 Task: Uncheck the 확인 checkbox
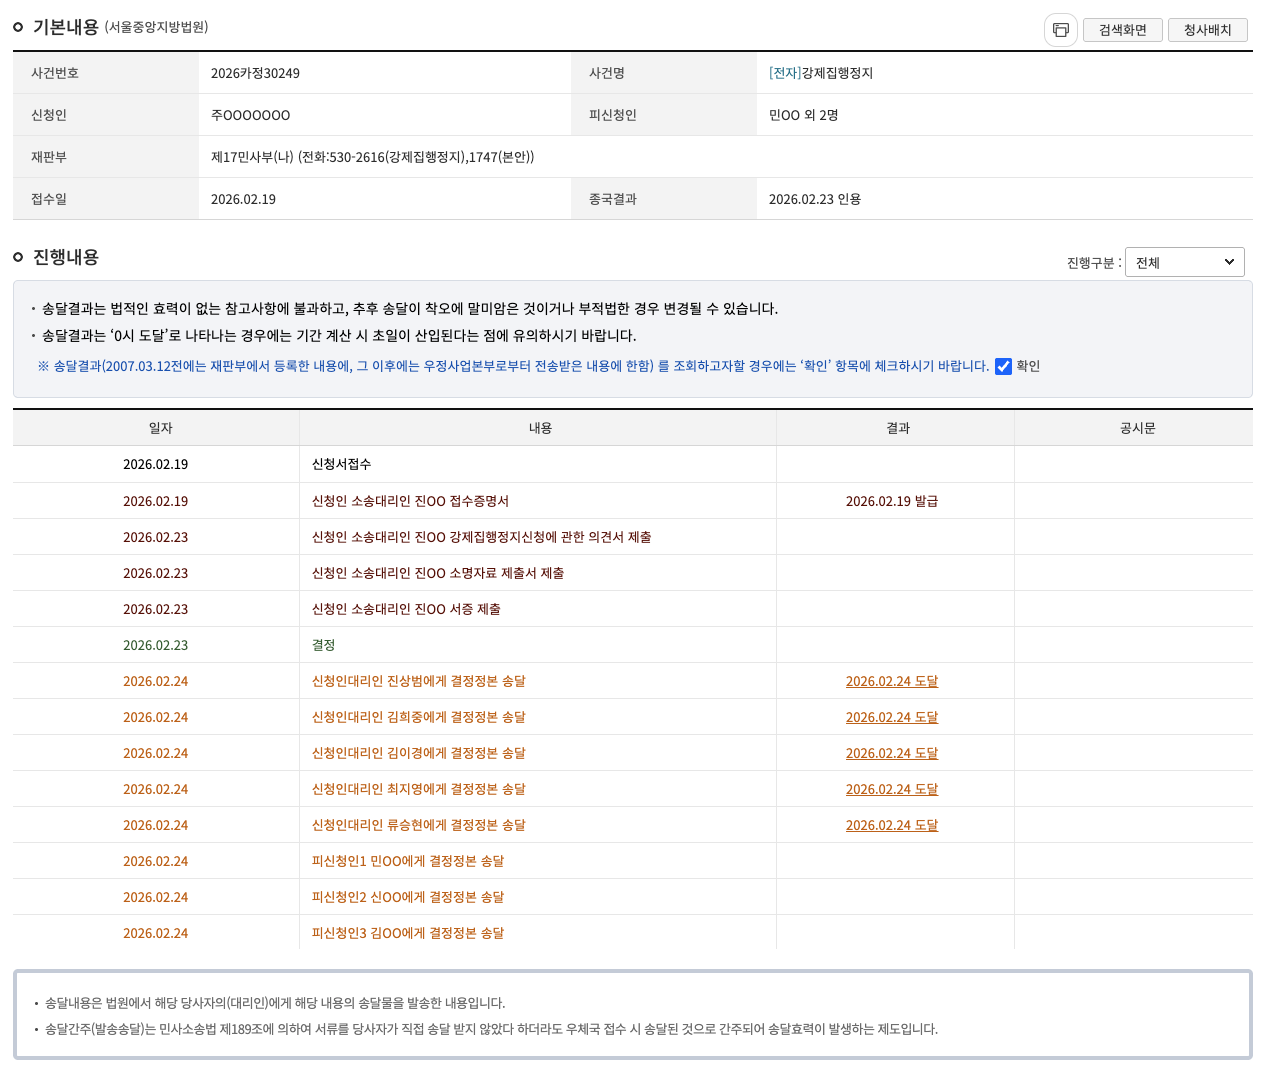click(x=1003, y=366)
